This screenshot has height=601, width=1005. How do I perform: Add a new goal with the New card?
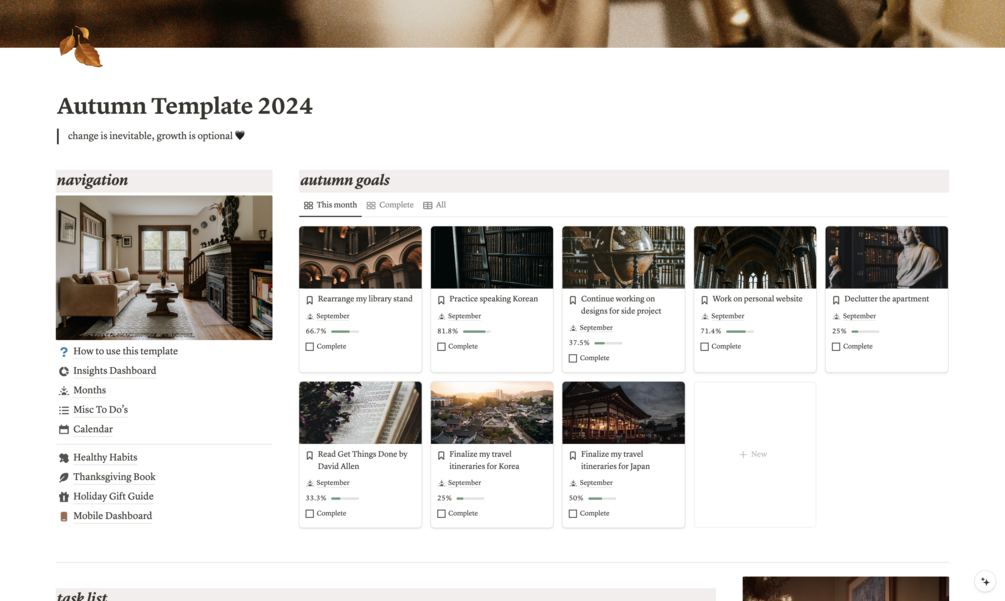[x=754, y=454]
